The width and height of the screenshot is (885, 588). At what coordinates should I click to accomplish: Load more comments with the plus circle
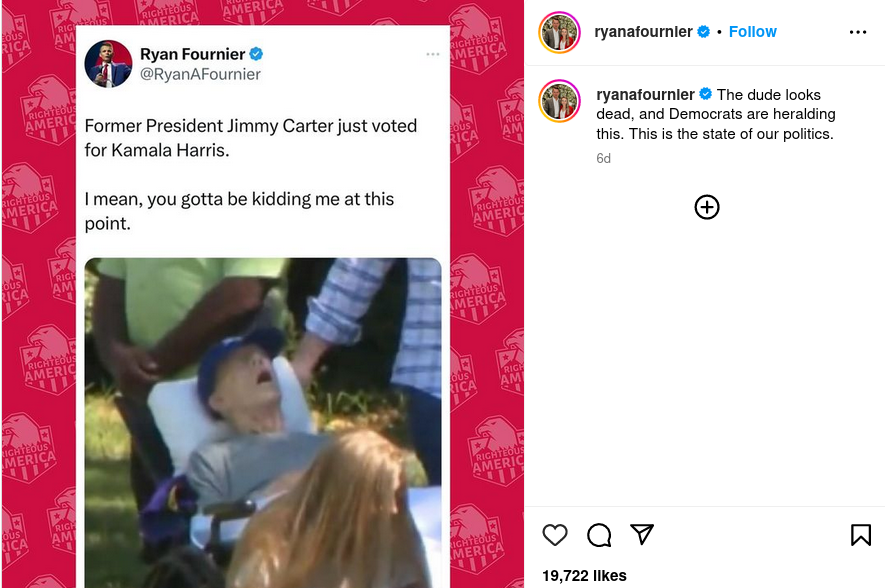pyautogui.click(x=707, y=207)
